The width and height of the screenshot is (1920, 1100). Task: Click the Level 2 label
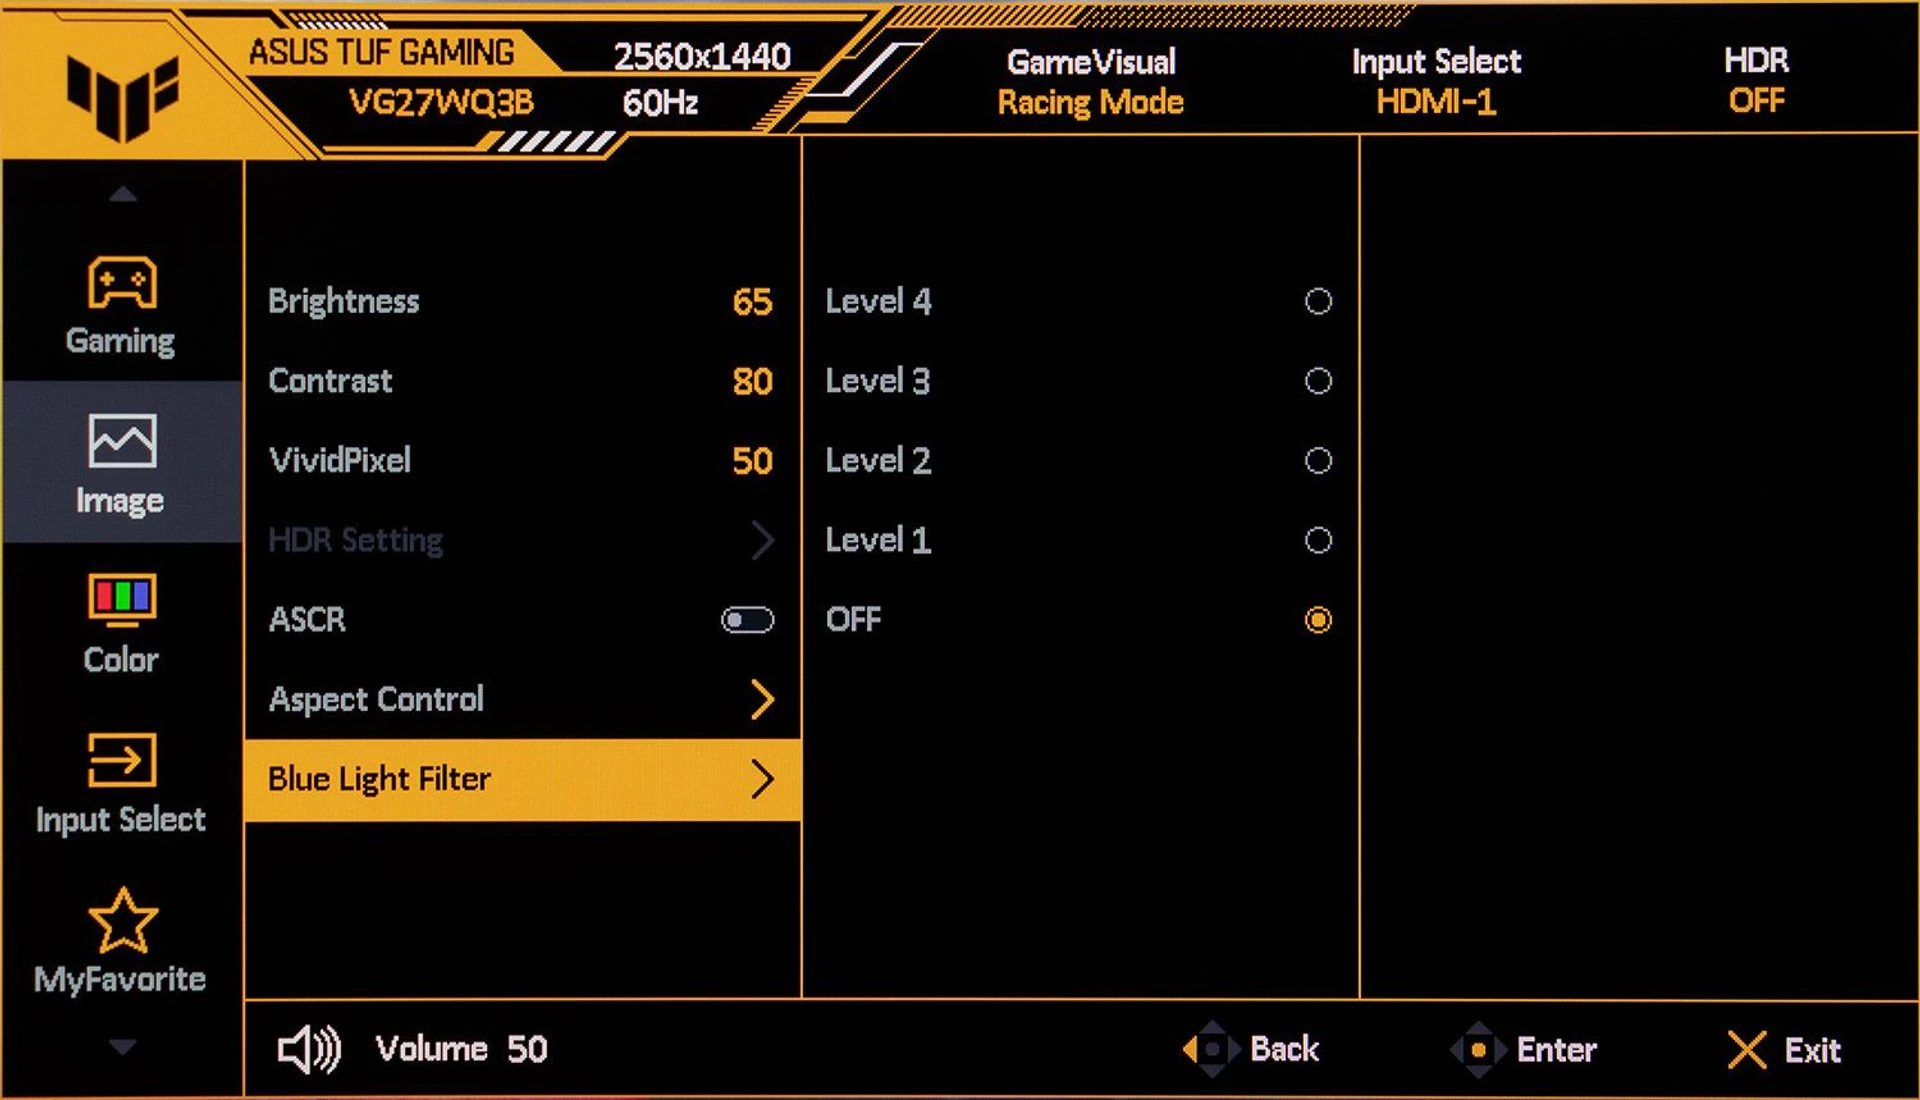(x=878, y=461)
